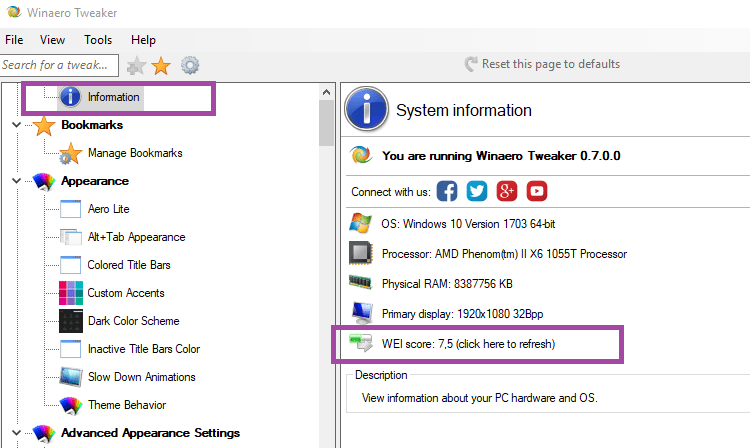This screenshot has height=448, width=750.
Task: Open the Facebook link icon
Action: [x=447, y=191]
